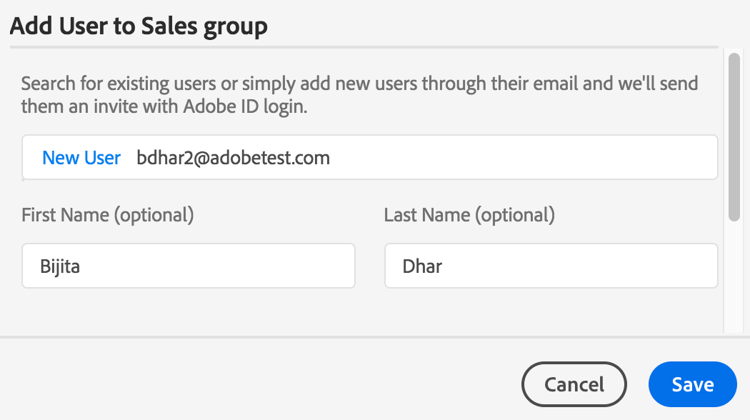Image resolution: width=750 pixels, height=420 pixels.
Task: Cancel adding the user
Action: [x=574, y=384]
